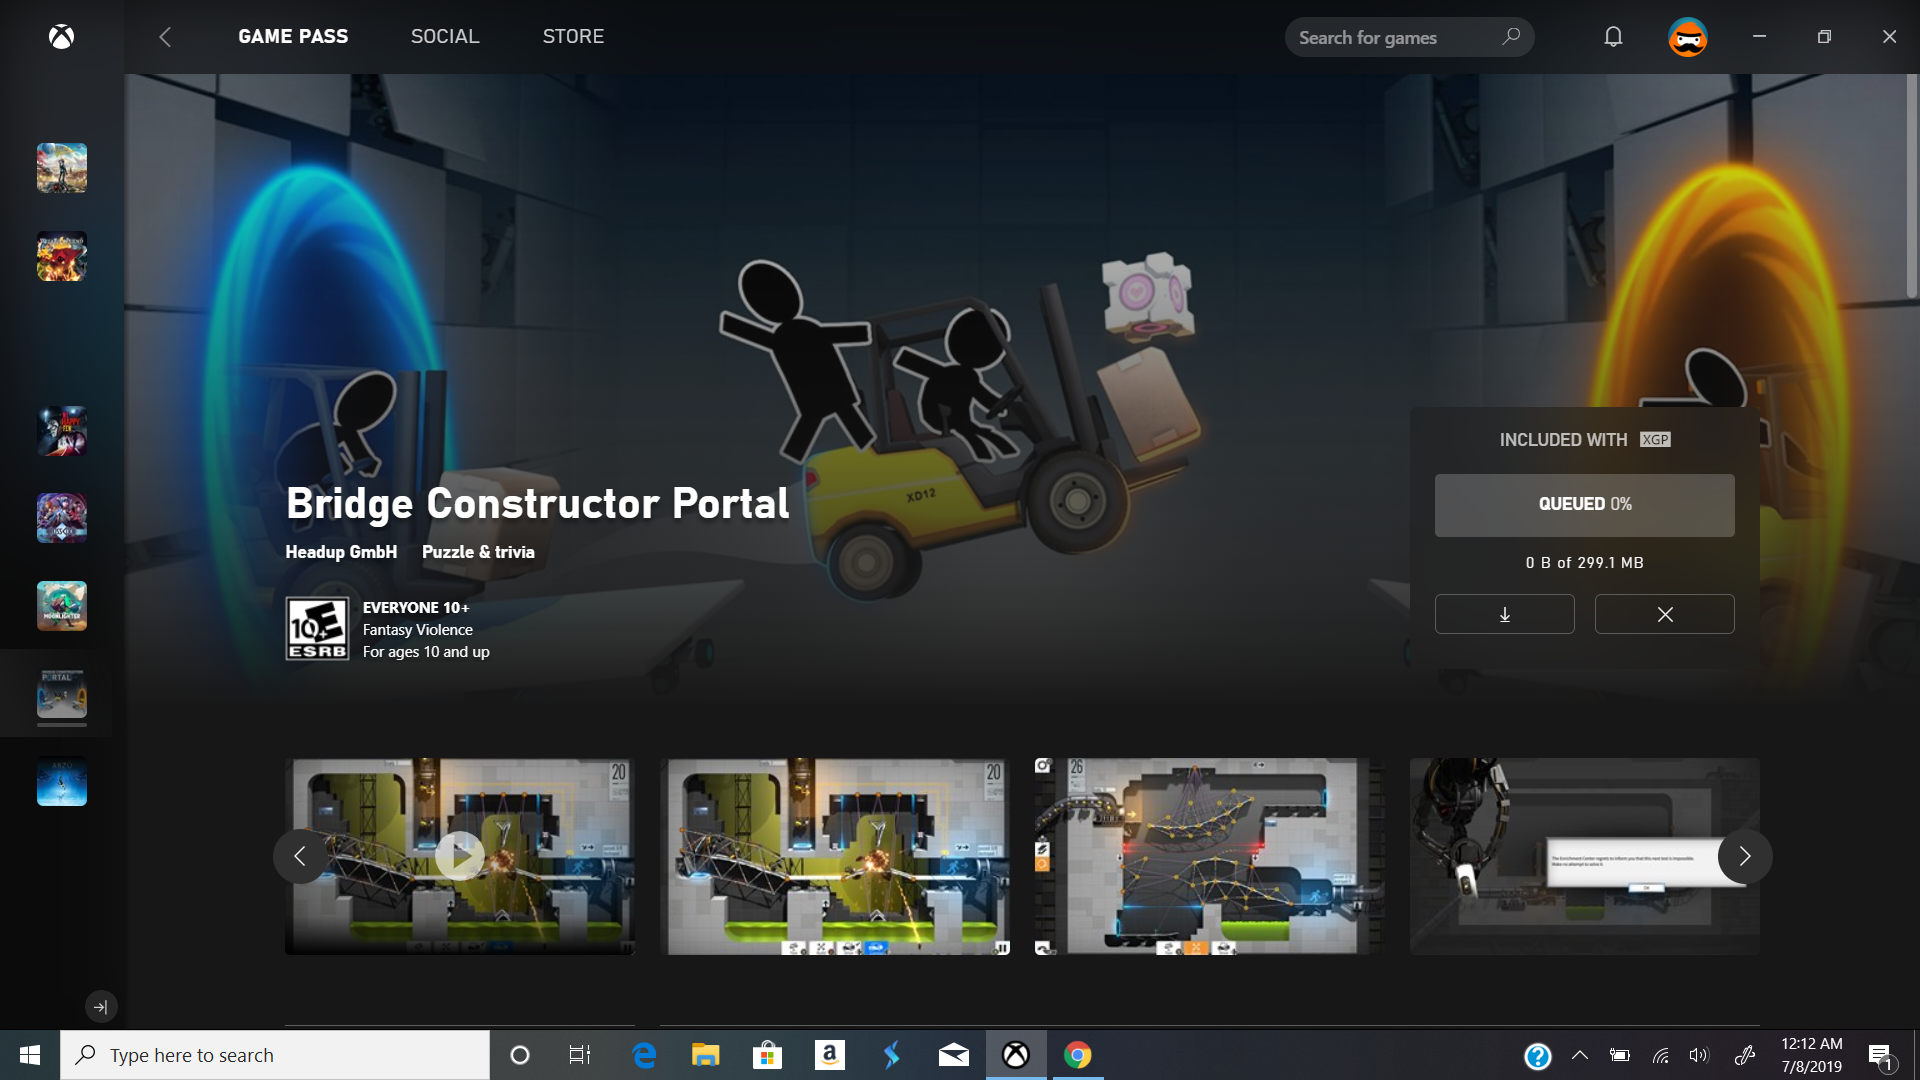This screenshot has width=1920, height=1080.
Task: Select the blue ABZU game in sidebar
Action: [x=62, y=781]
